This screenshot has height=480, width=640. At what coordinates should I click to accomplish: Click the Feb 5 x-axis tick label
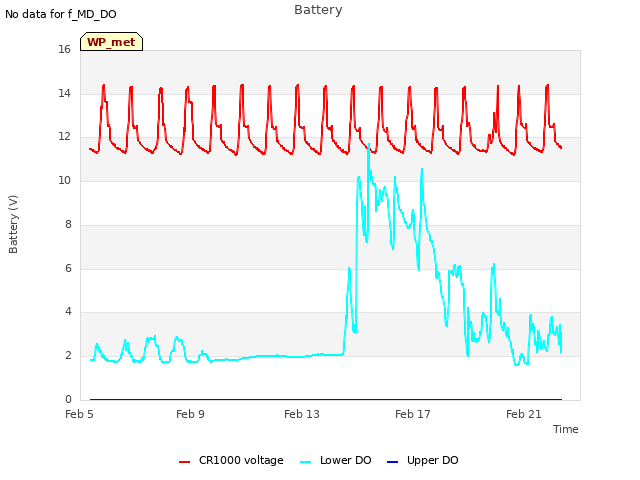pyautogui.click(x=79, y=414)
